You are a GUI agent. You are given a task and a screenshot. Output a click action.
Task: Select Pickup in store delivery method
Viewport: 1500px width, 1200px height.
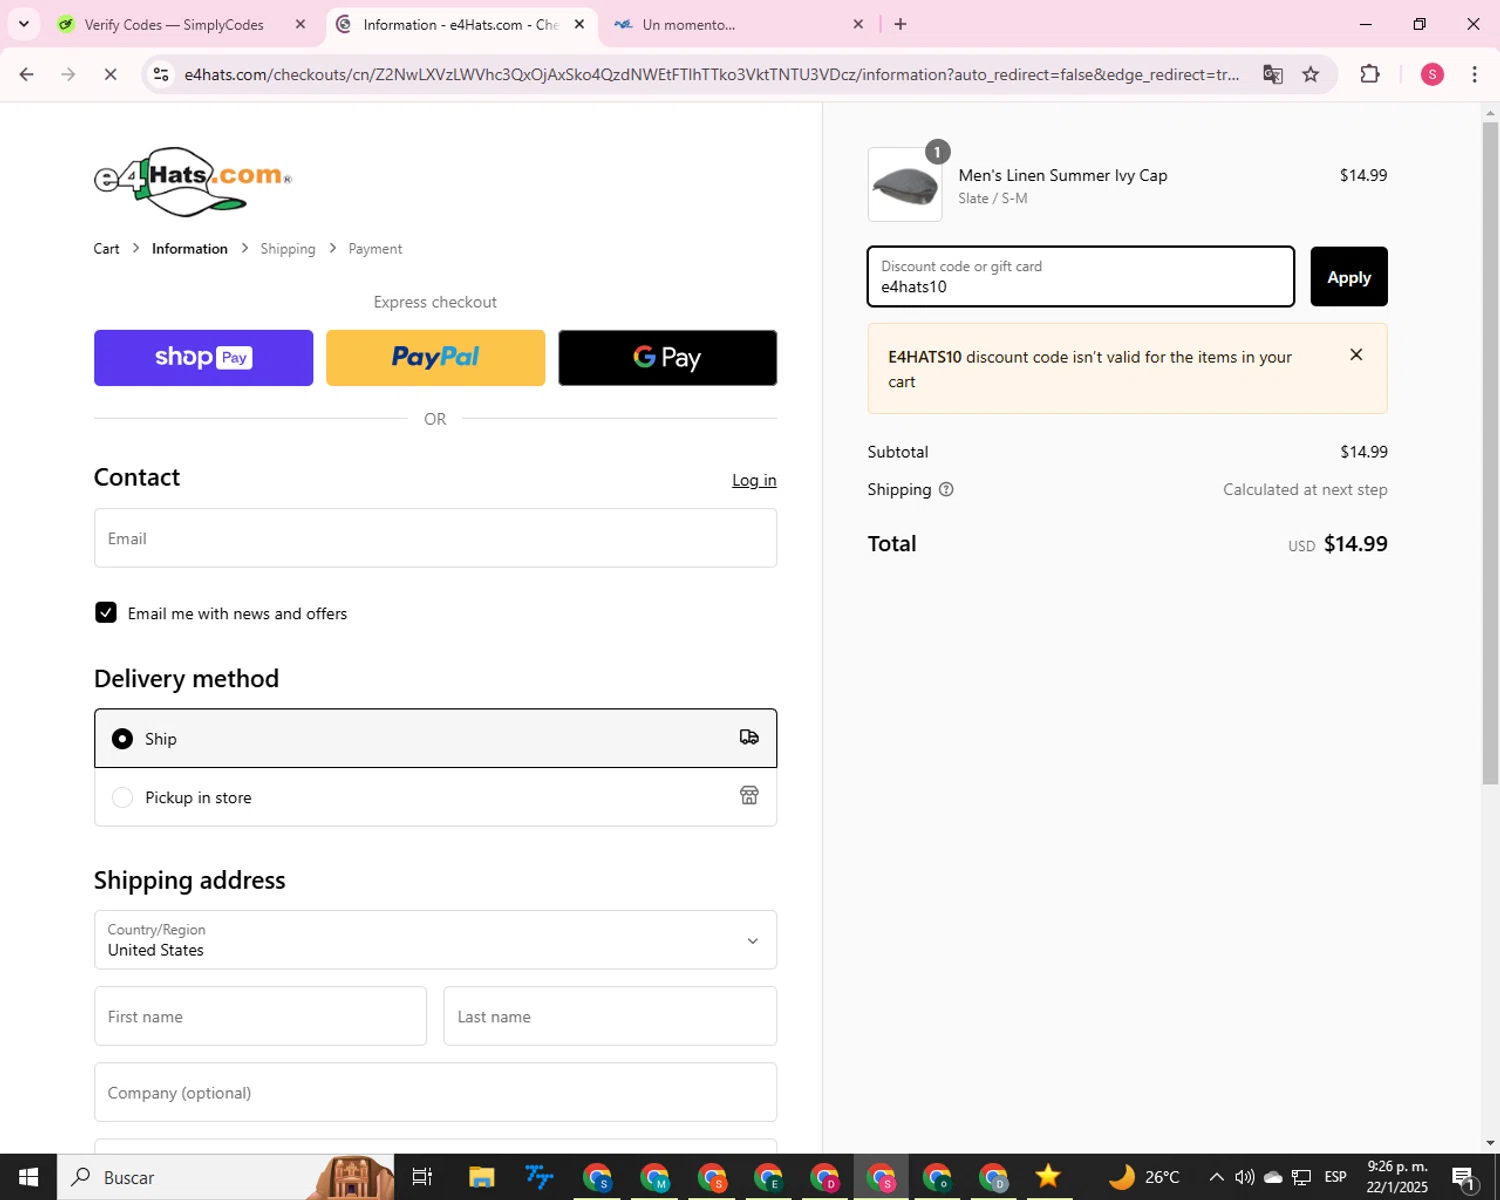point(435,797)
